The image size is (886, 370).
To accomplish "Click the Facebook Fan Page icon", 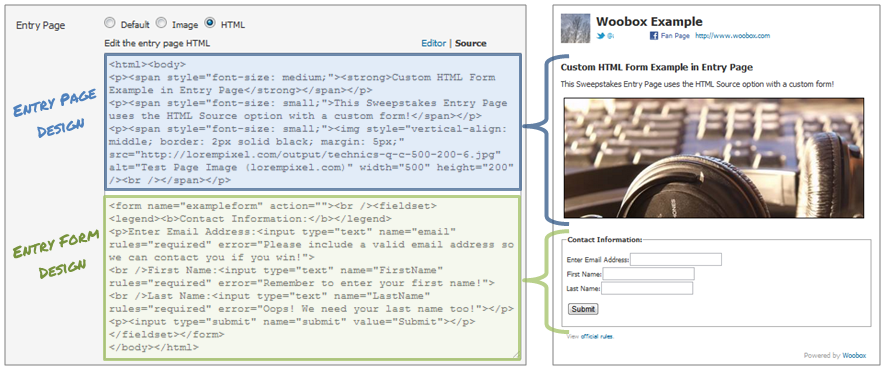I will (653, 36).
